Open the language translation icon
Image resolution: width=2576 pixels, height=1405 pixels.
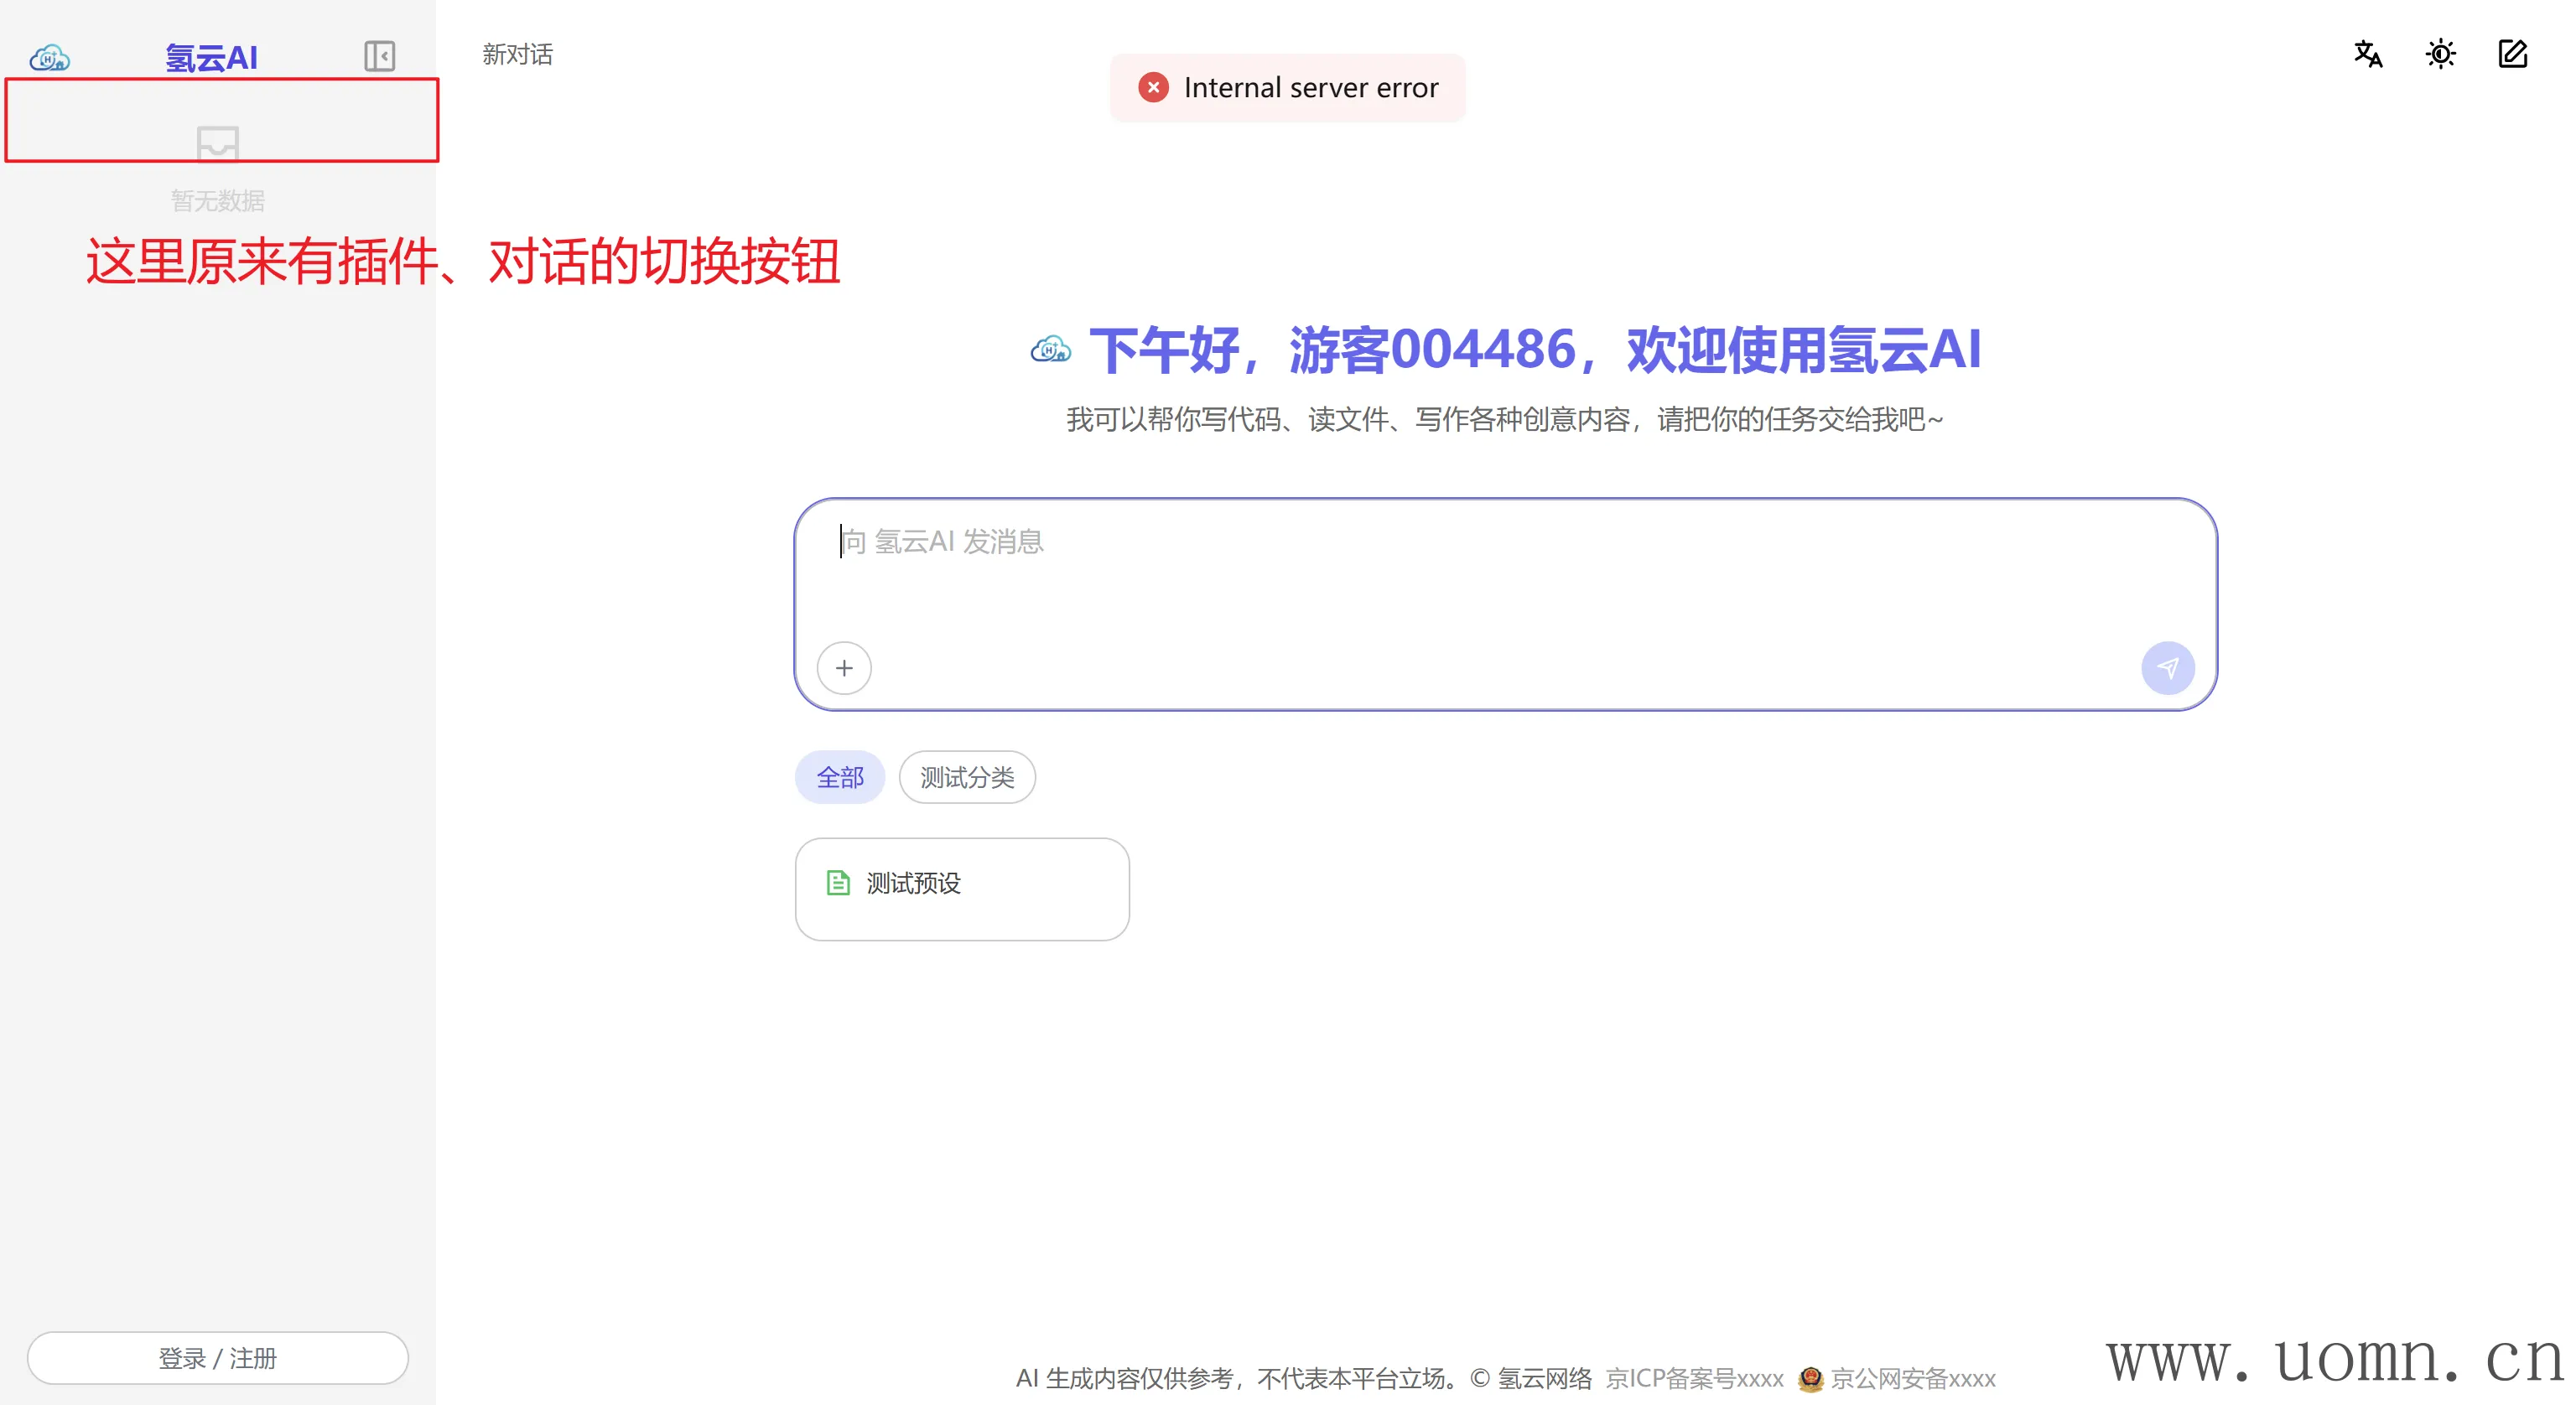pyautogui.click(x=2367, y=54)
